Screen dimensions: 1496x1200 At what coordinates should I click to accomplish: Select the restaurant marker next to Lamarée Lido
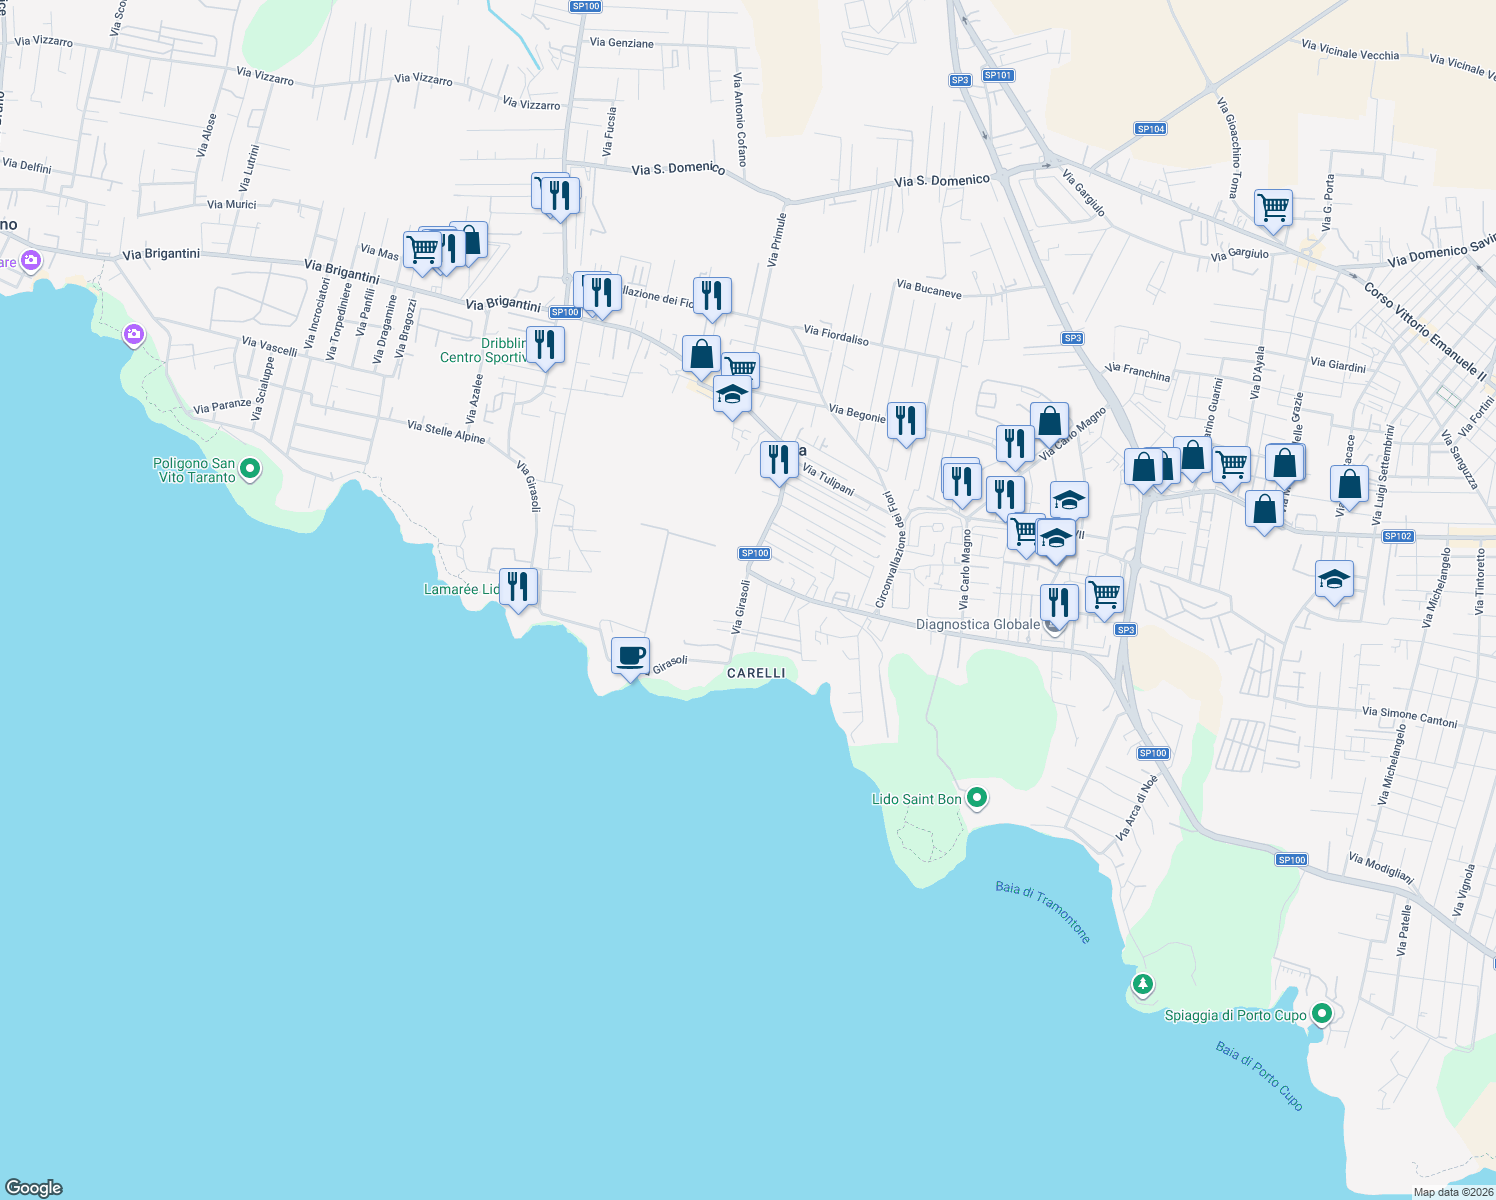point(518,585)
